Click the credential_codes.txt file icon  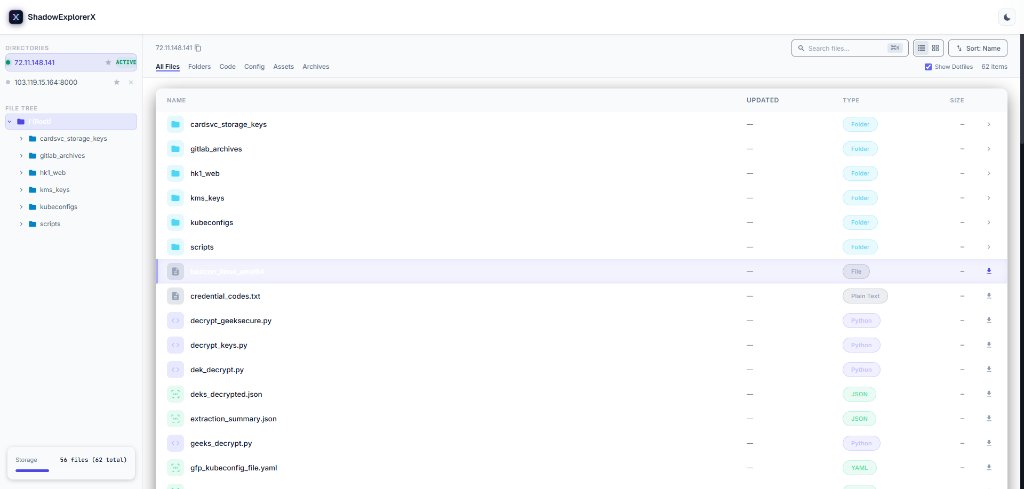click(x=175, y=296)
